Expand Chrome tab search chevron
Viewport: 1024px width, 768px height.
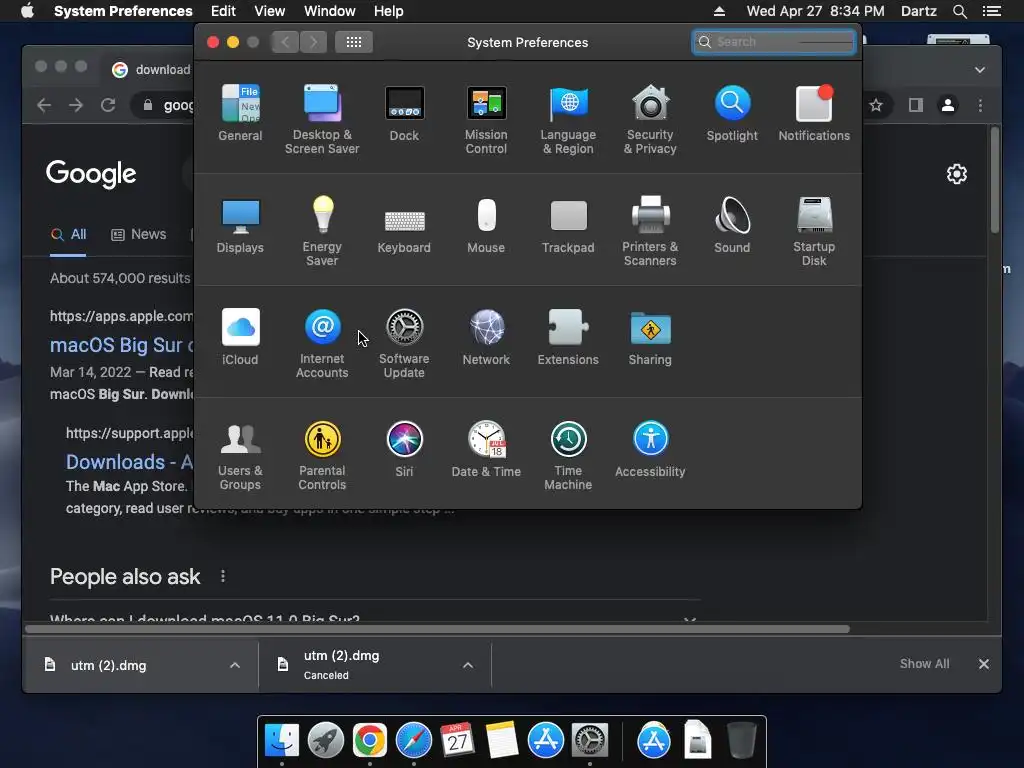pos(980,70)
